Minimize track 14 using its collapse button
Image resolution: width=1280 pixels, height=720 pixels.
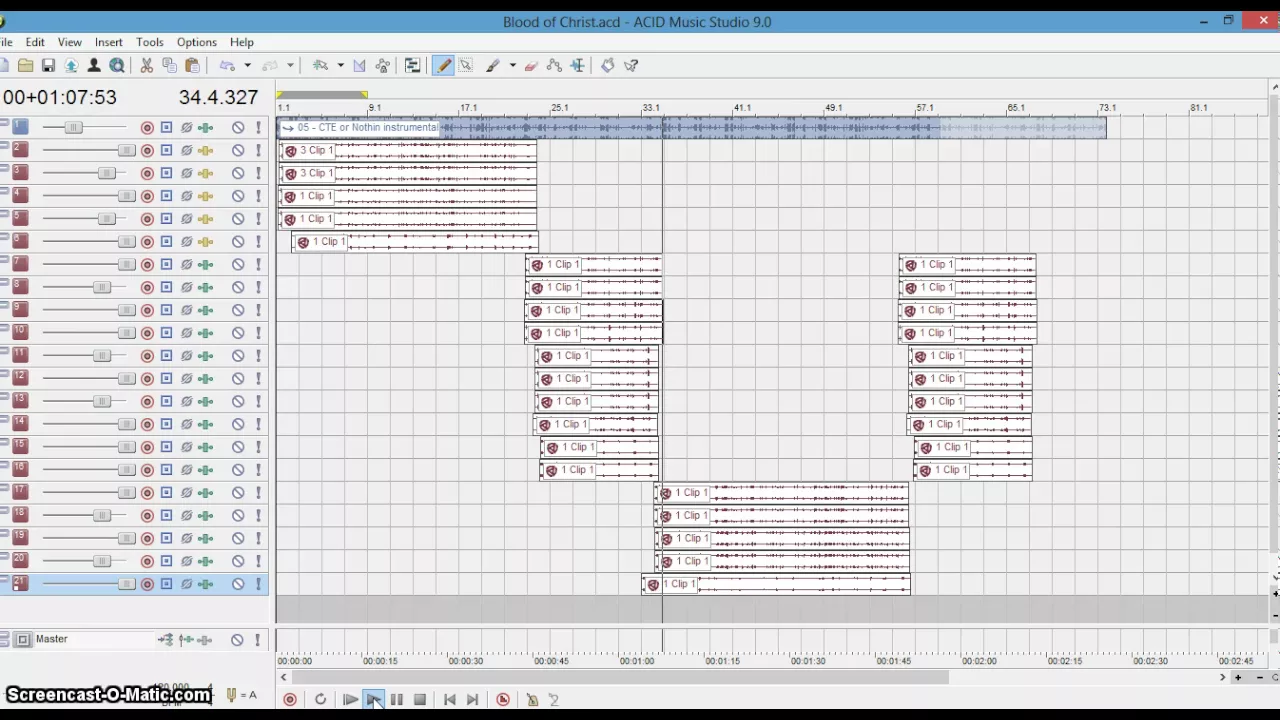(x=4, y=420)
